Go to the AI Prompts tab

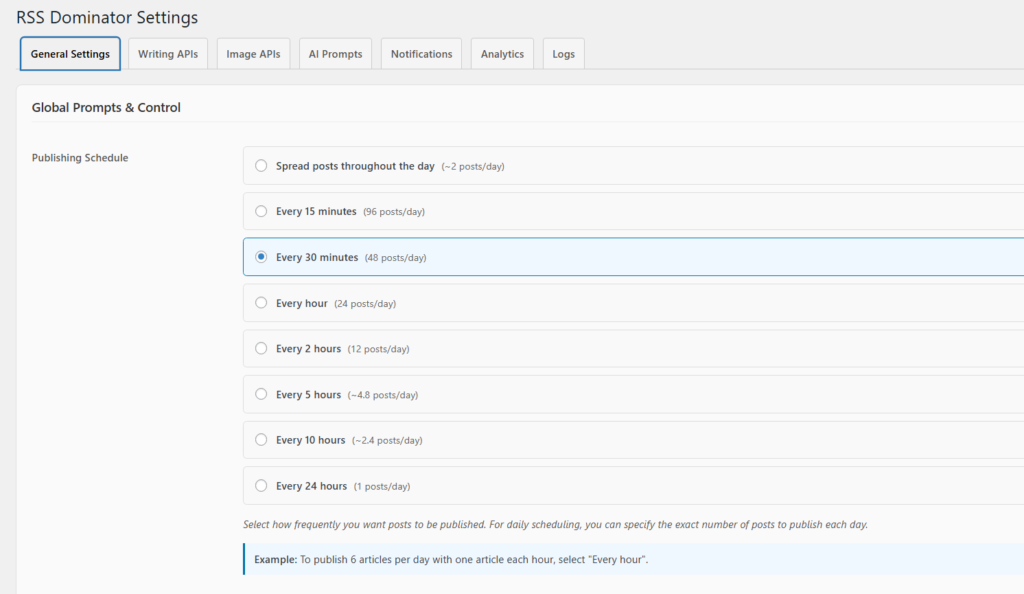click(335, 54)
